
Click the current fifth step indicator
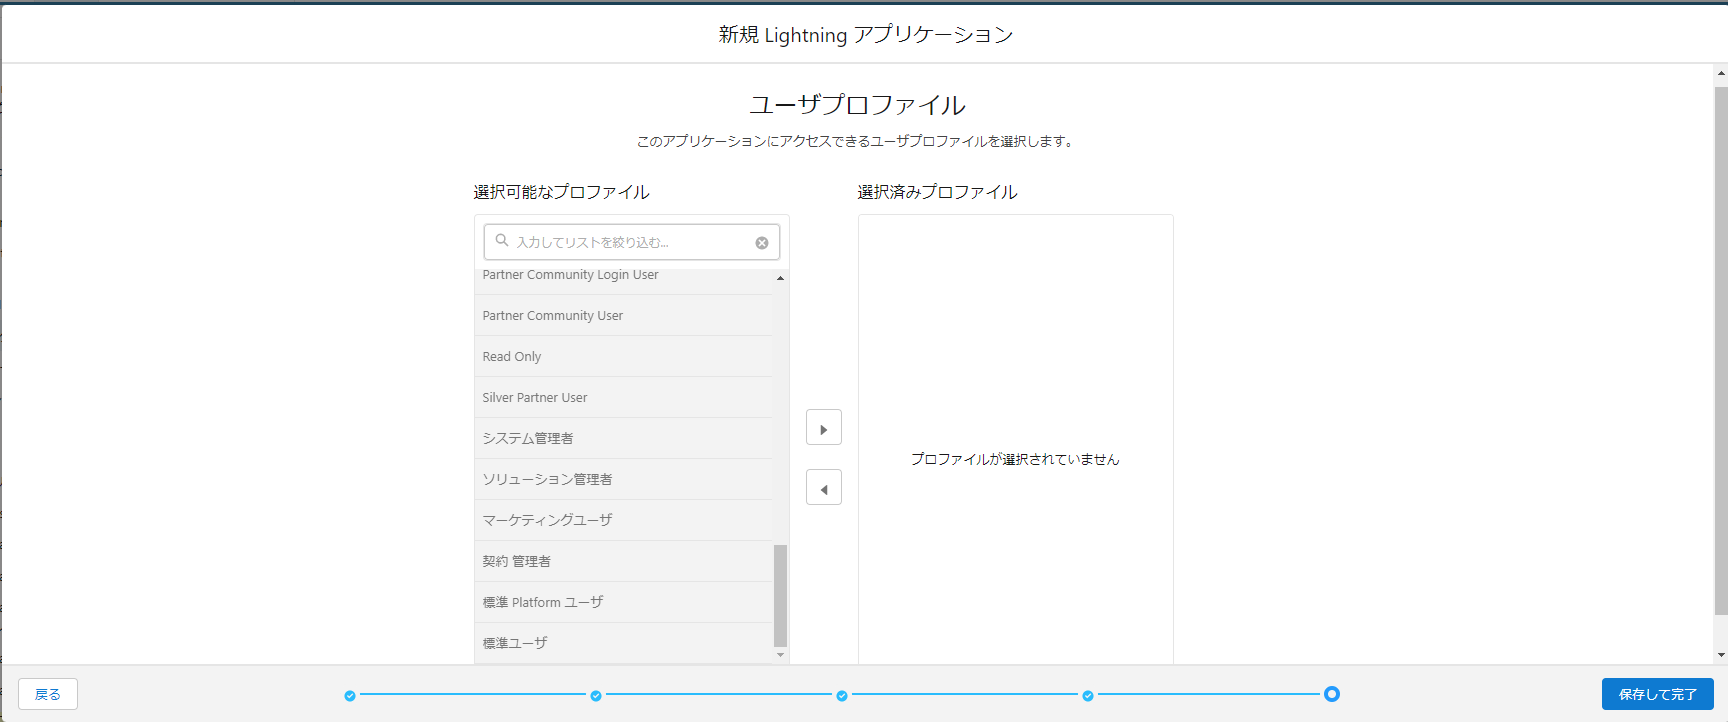[x=1332, y=694]
